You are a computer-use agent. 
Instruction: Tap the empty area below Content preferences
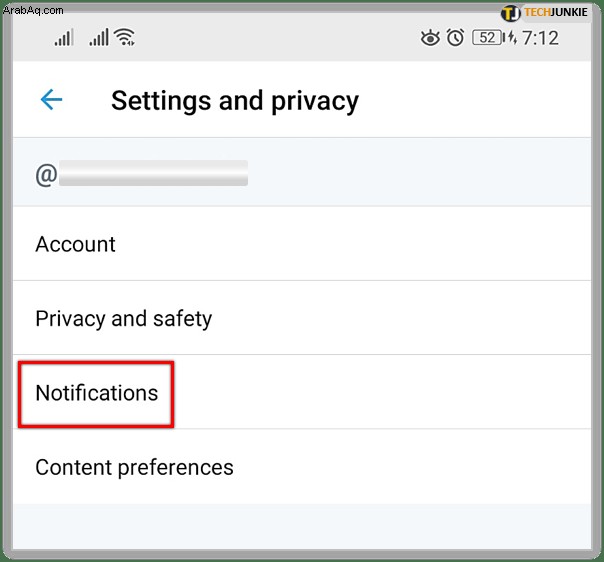[x=302, y=526]
